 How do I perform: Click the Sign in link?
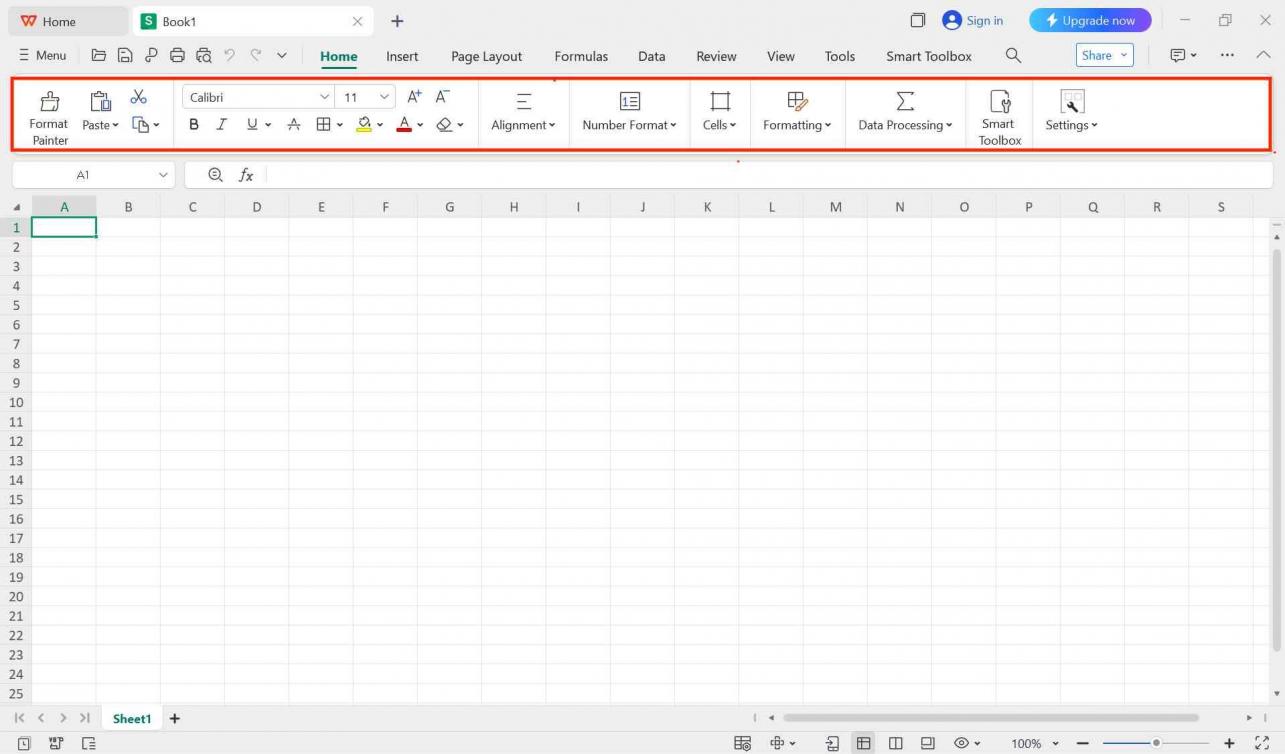click(x=973, y=20)
